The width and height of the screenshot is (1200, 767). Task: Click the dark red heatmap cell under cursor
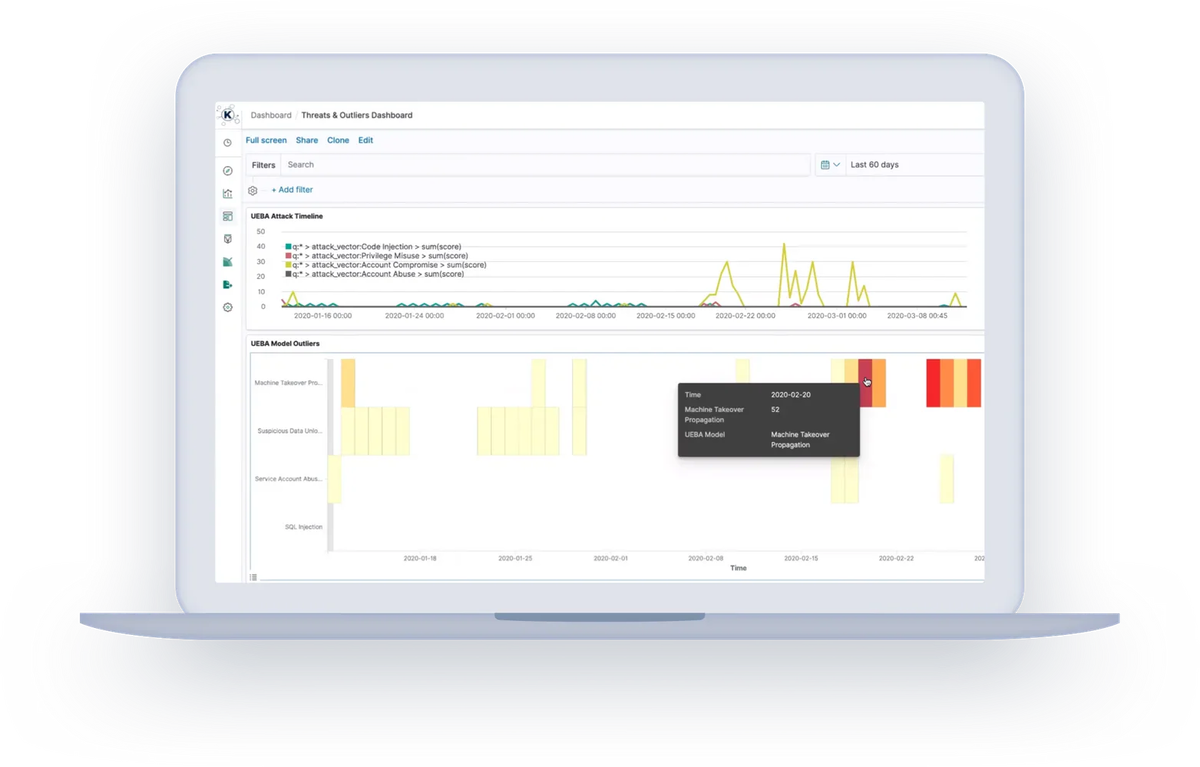pyautogui.click(x=865, y=383)
